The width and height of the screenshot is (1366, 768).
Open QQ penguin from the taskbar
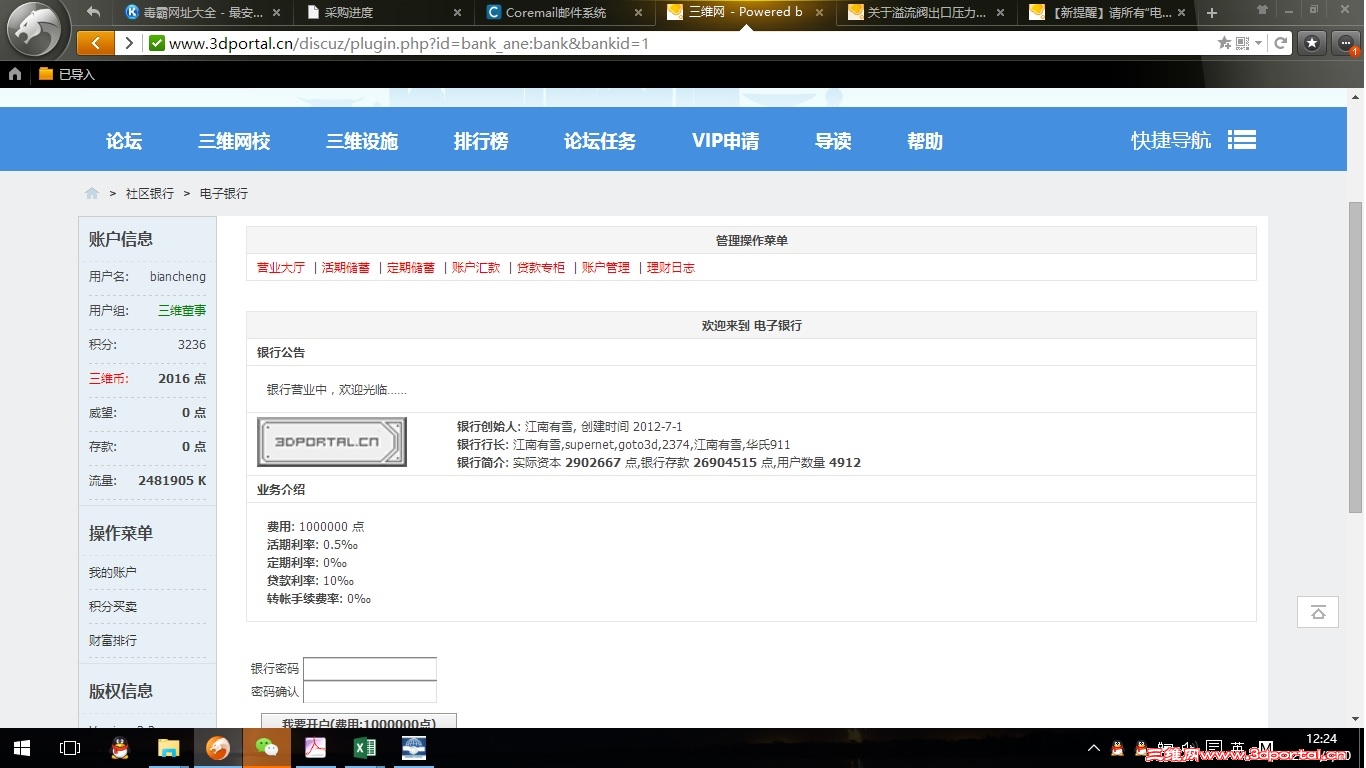pyautogui.click(x=119, y=748)
